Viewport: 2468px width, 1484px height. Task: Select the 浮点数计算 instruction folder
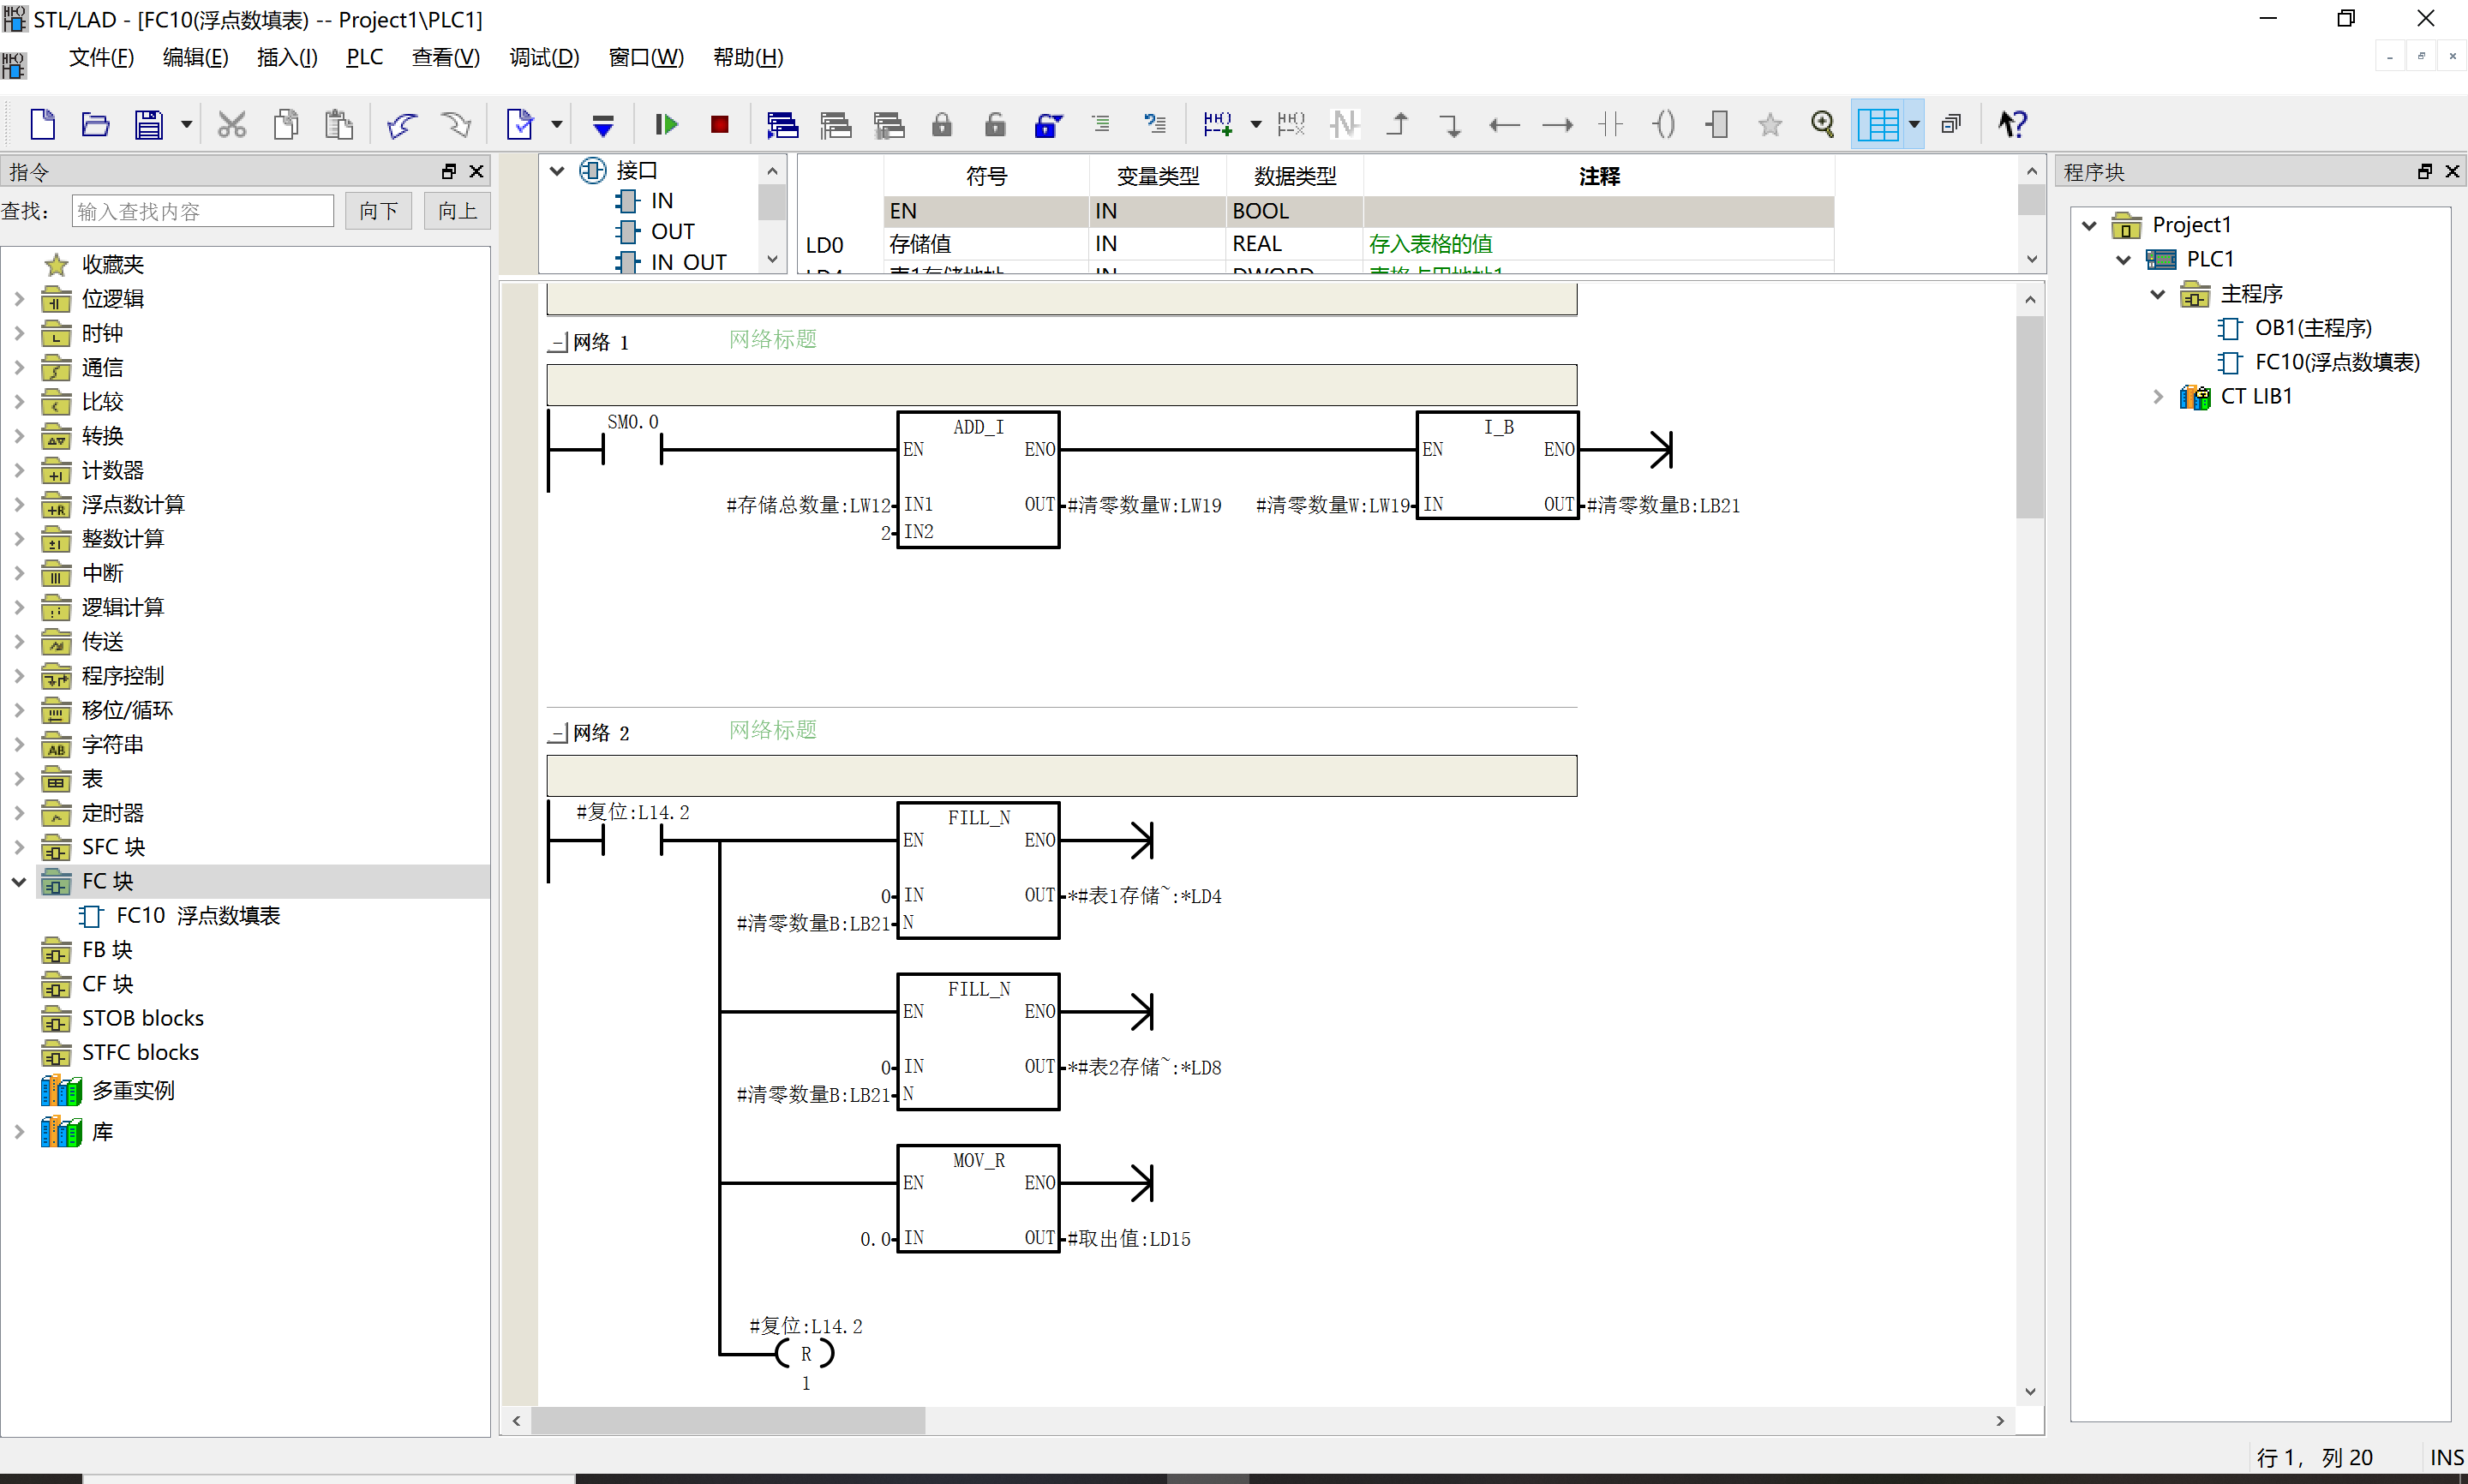point(133,504)
